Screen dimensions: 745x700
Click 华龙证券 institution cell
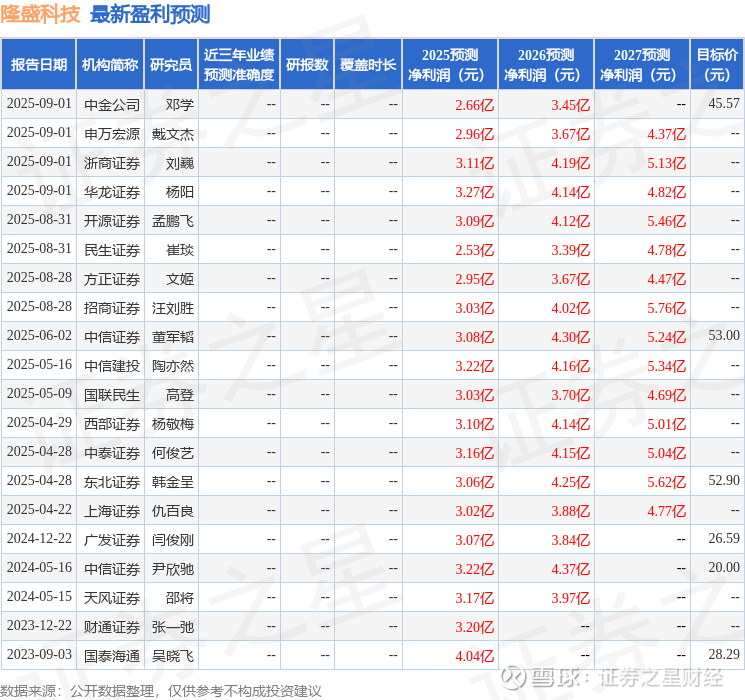[112, 192]
